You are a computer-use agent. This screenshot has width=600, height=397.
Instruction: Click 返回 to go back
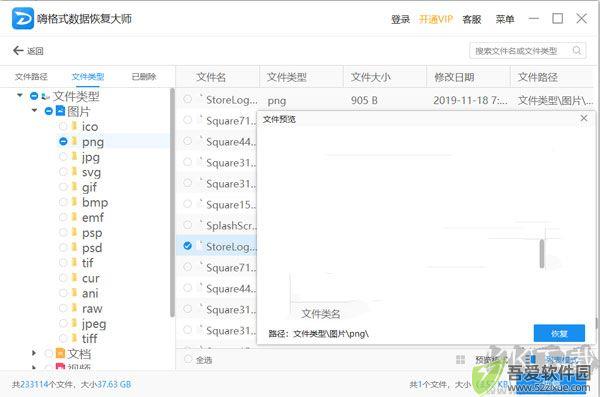35,51
